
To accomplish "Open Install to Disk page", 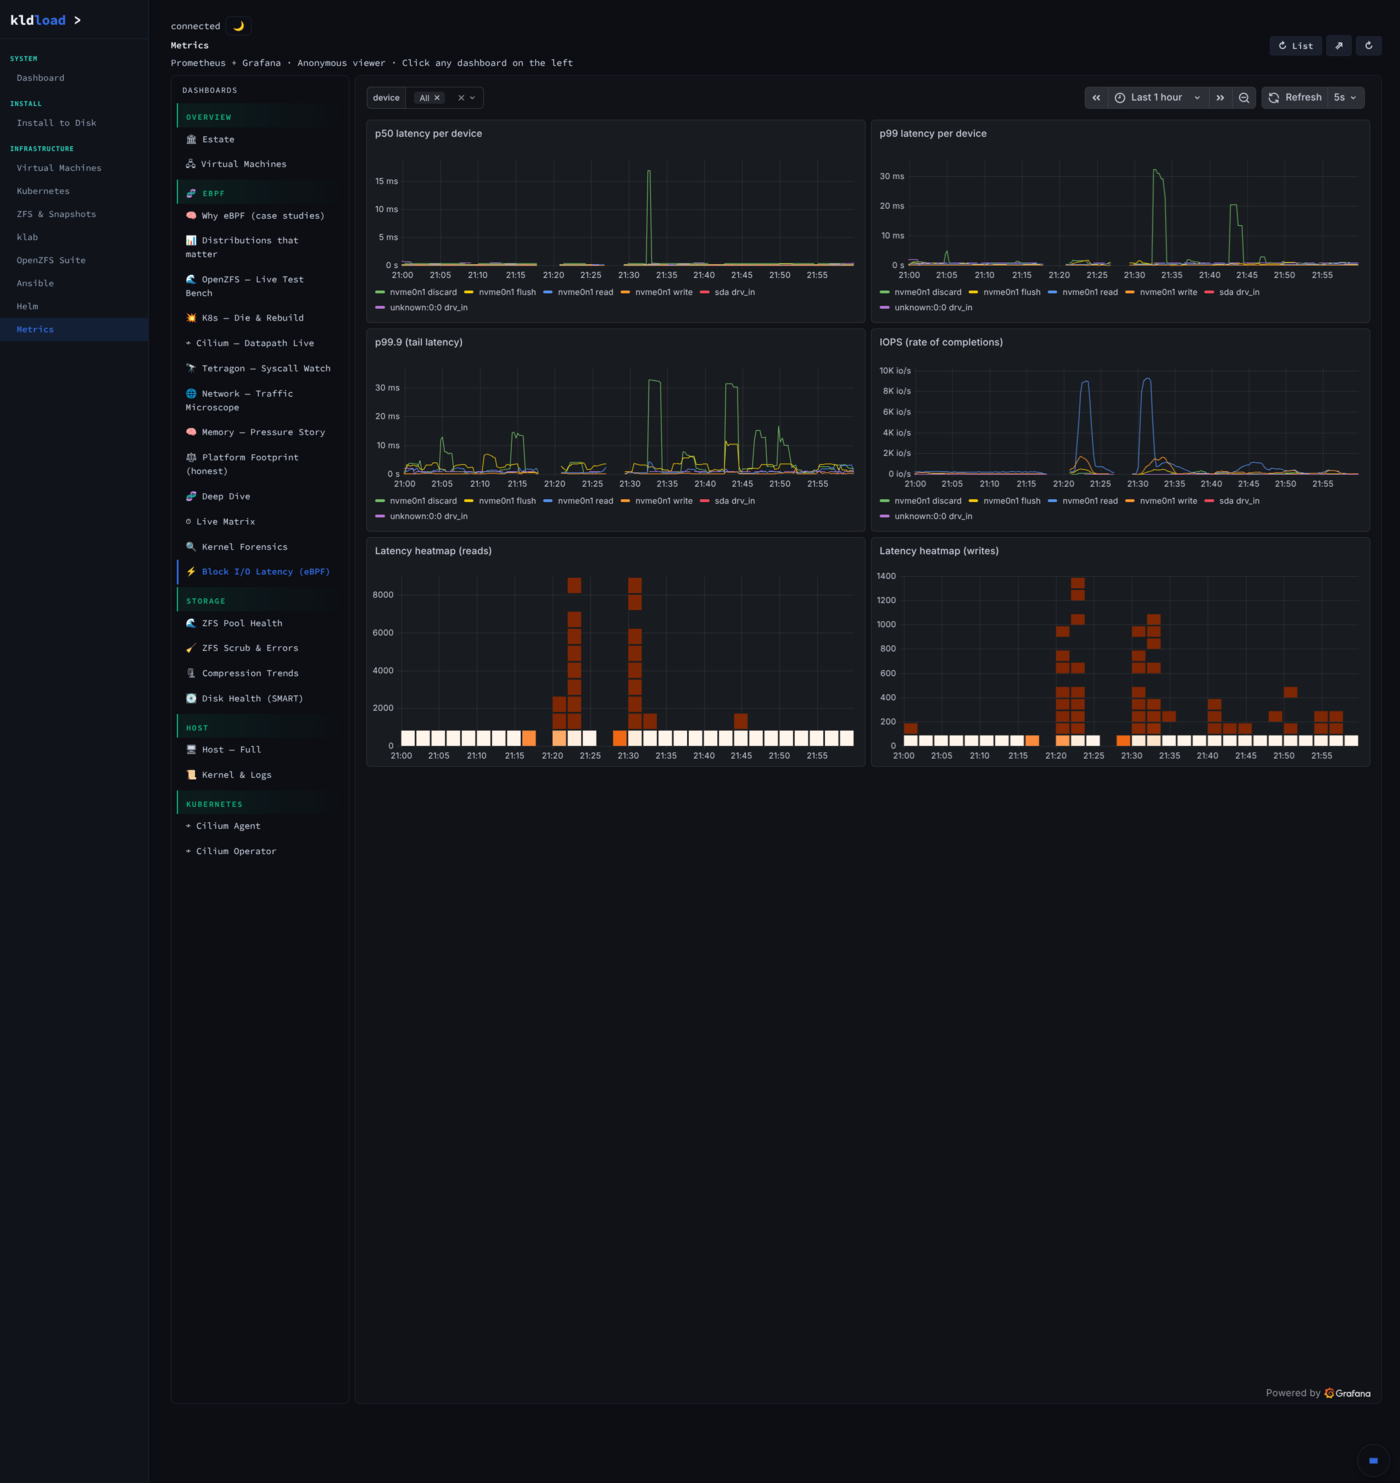I will (74, 123).
